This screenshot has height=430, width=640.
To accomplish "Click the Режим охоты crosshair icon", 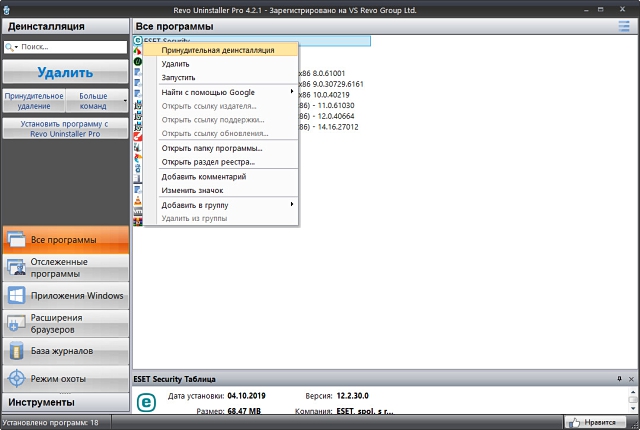I will click(x=16, y=379).
